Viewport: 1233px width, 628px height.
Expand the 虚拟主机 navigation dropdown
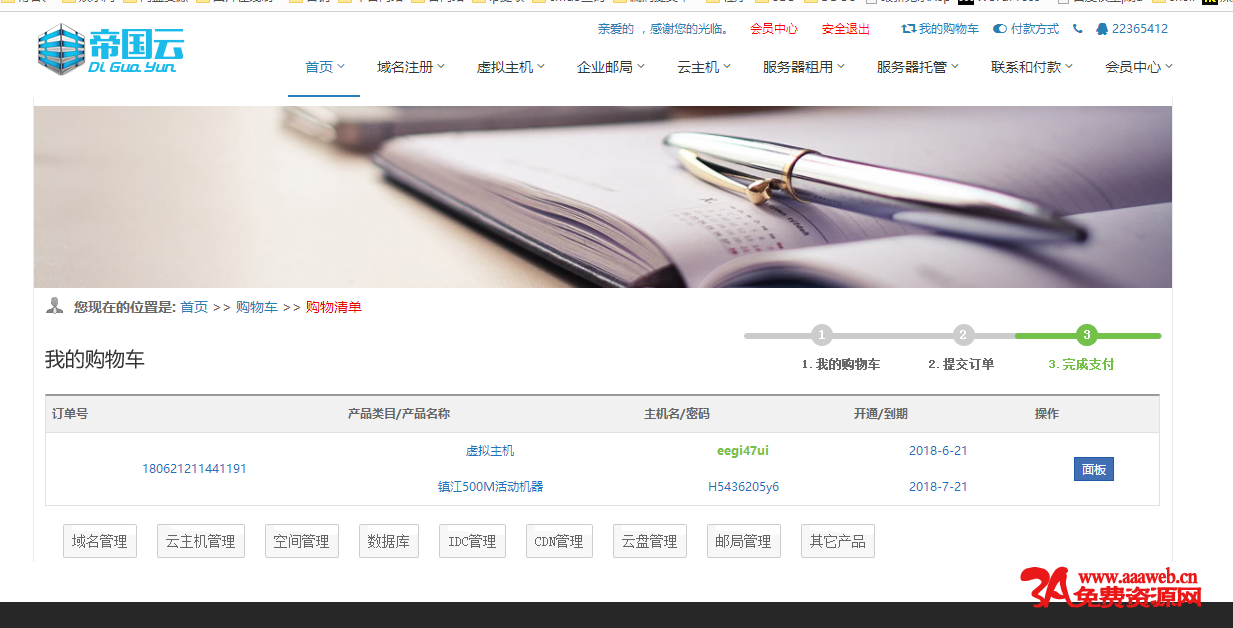(510, 67)
